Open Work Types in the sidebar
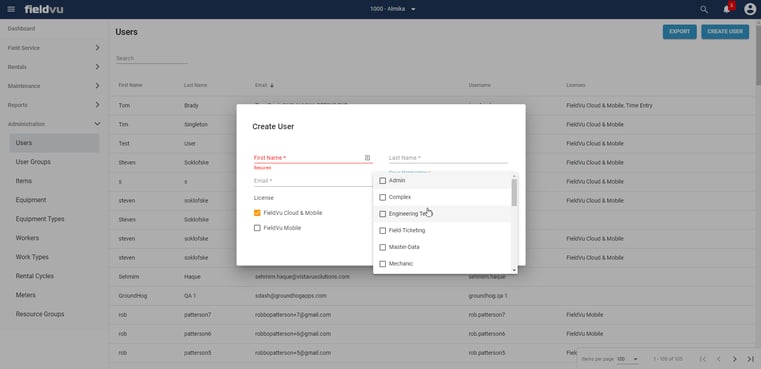 (x=32, y=257)
